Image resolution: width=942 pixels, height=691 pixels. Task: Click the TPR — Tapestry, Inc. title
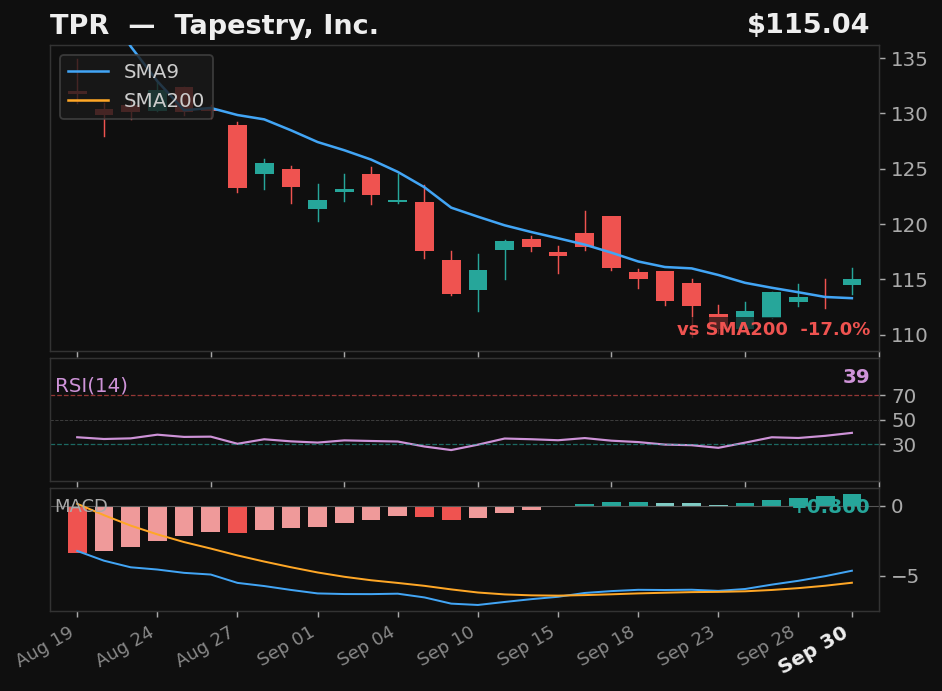pos(214,25)
